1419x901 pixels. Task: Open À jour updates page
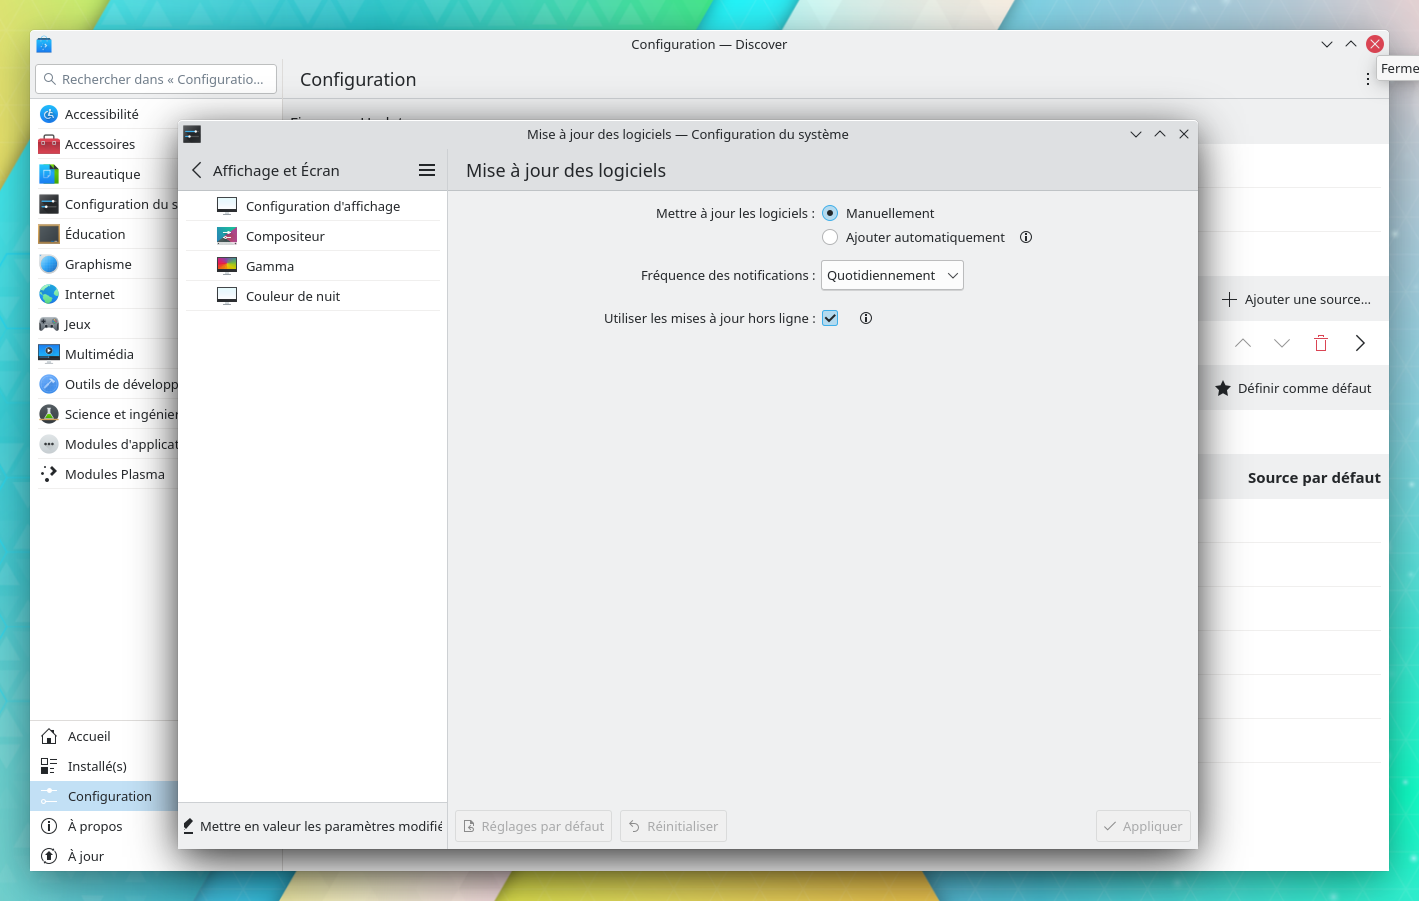[104, 856]
